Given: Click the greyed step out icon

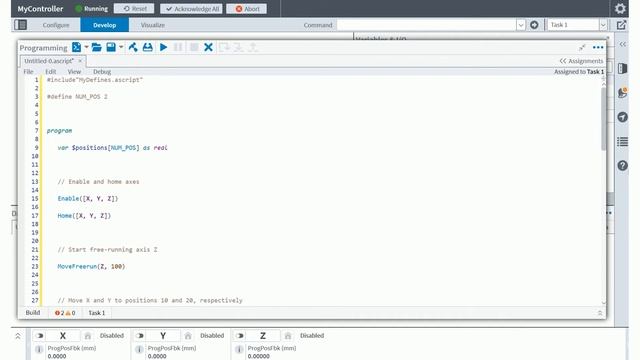Looking at the screenshot, I should (x=253, y=47).
